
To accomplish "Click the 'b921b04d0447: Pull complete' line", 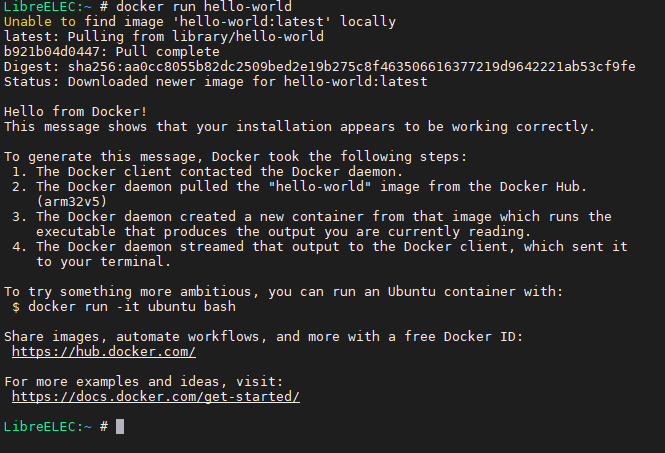I will (x=112, y=52).
